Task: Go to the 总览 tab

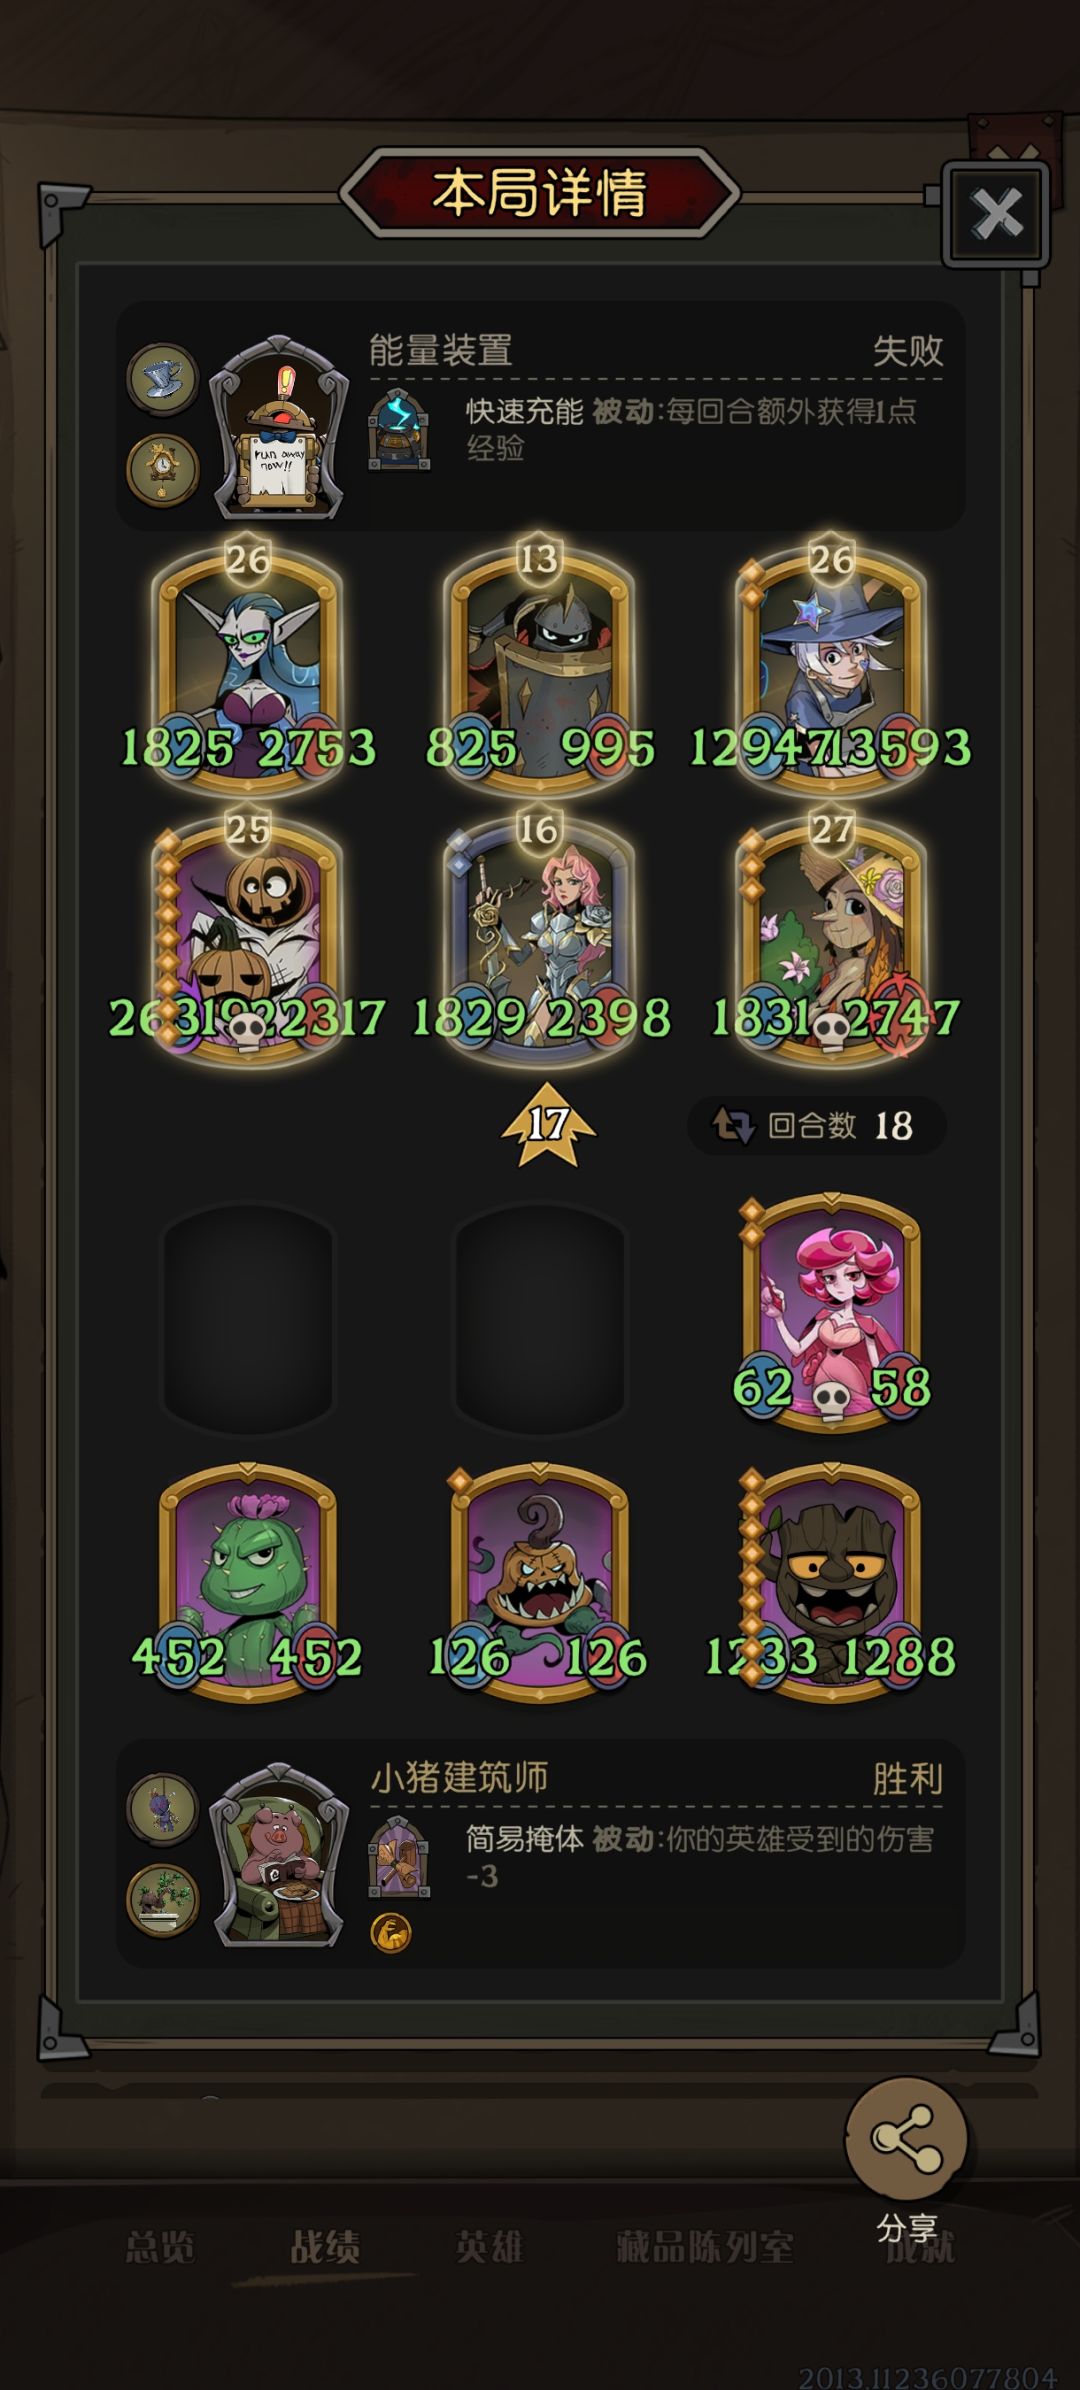Action: click(x=160, y=2246)
